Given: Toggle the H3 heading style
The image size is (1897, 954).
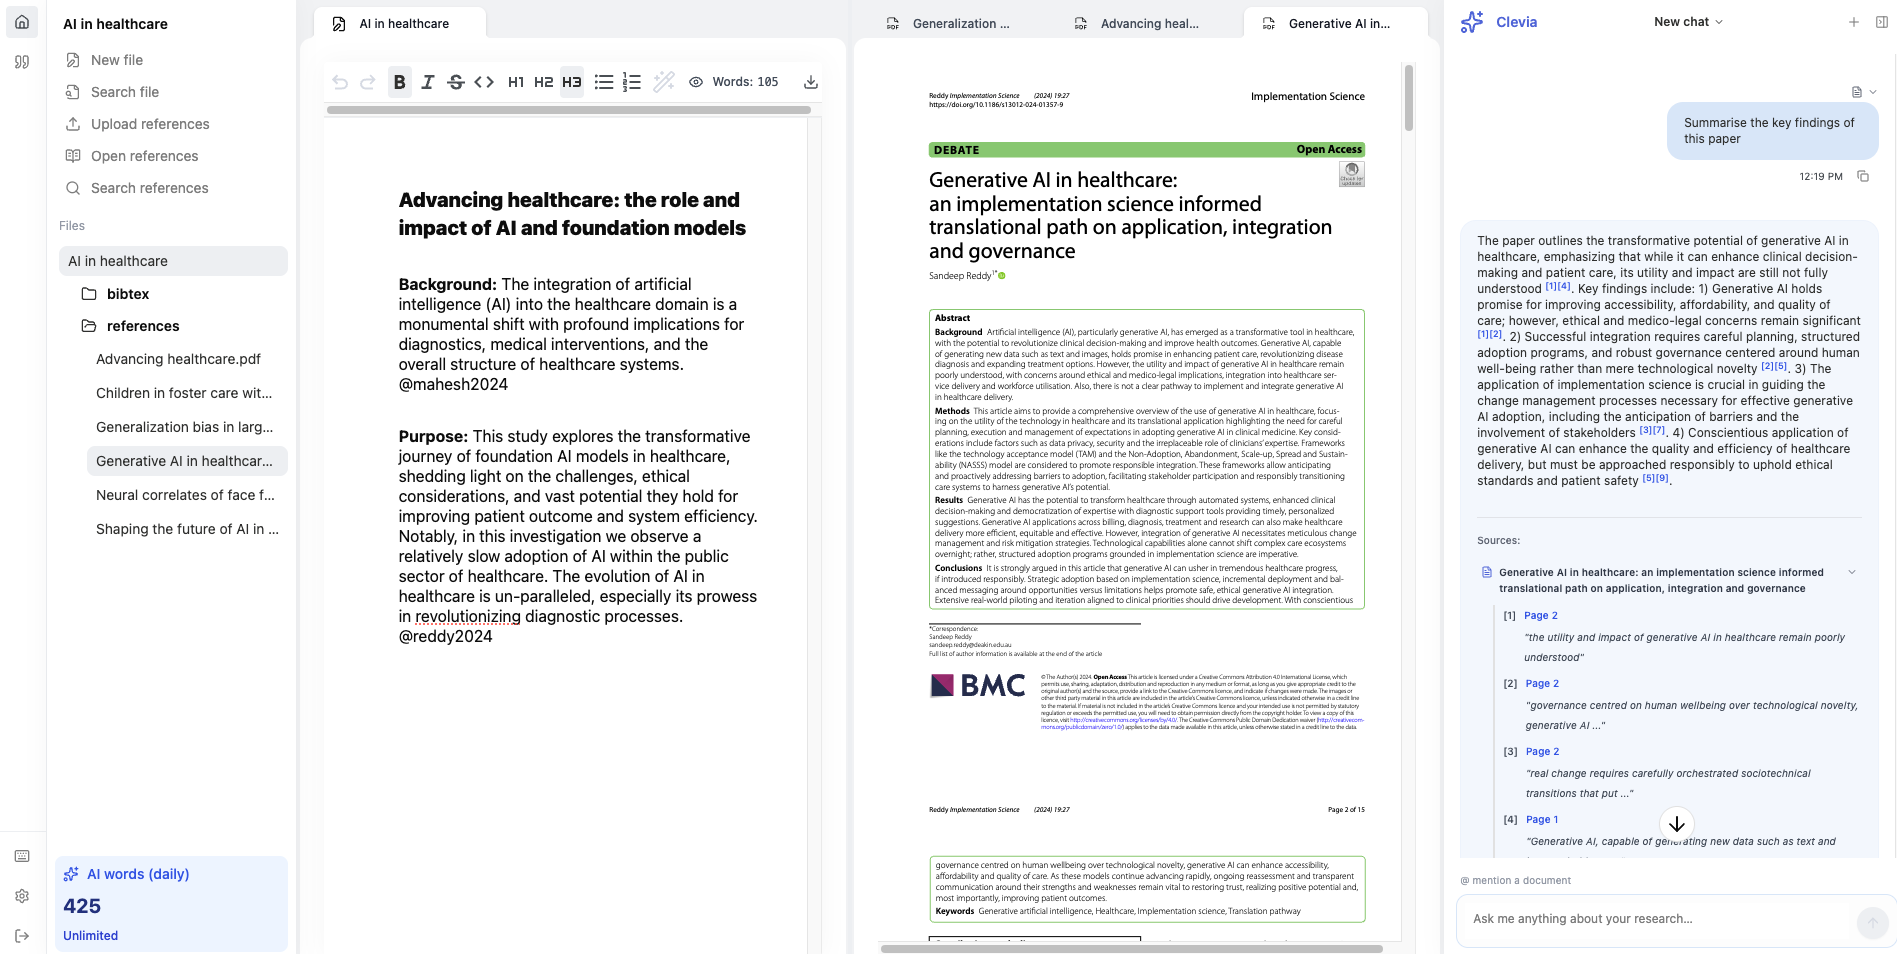Looking at the screenshot, I should (x=572, y=82).
